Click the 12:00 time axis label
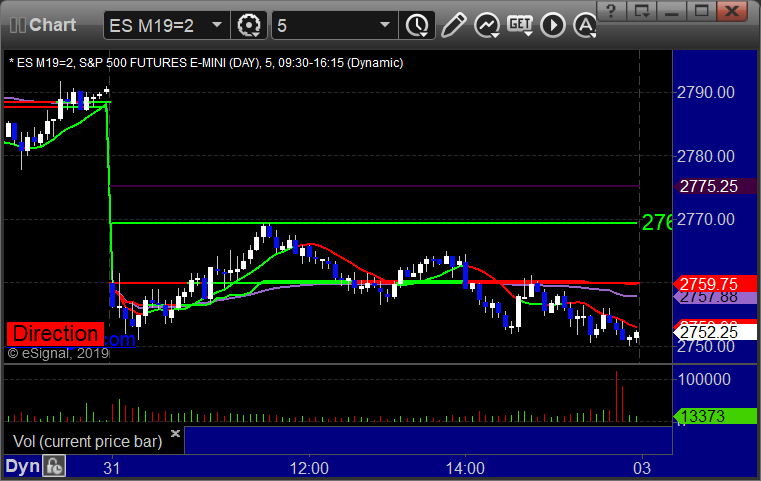 pos(309,468)
